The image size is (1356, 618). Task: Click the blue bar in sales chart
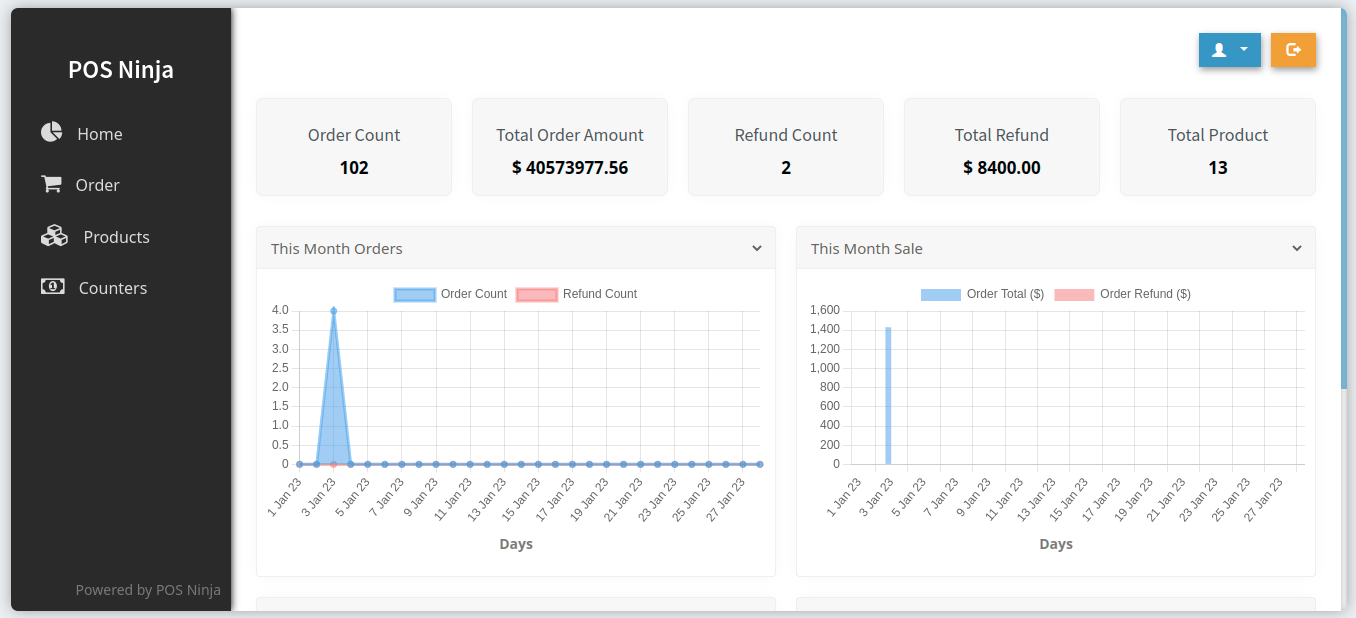[888, 395]
